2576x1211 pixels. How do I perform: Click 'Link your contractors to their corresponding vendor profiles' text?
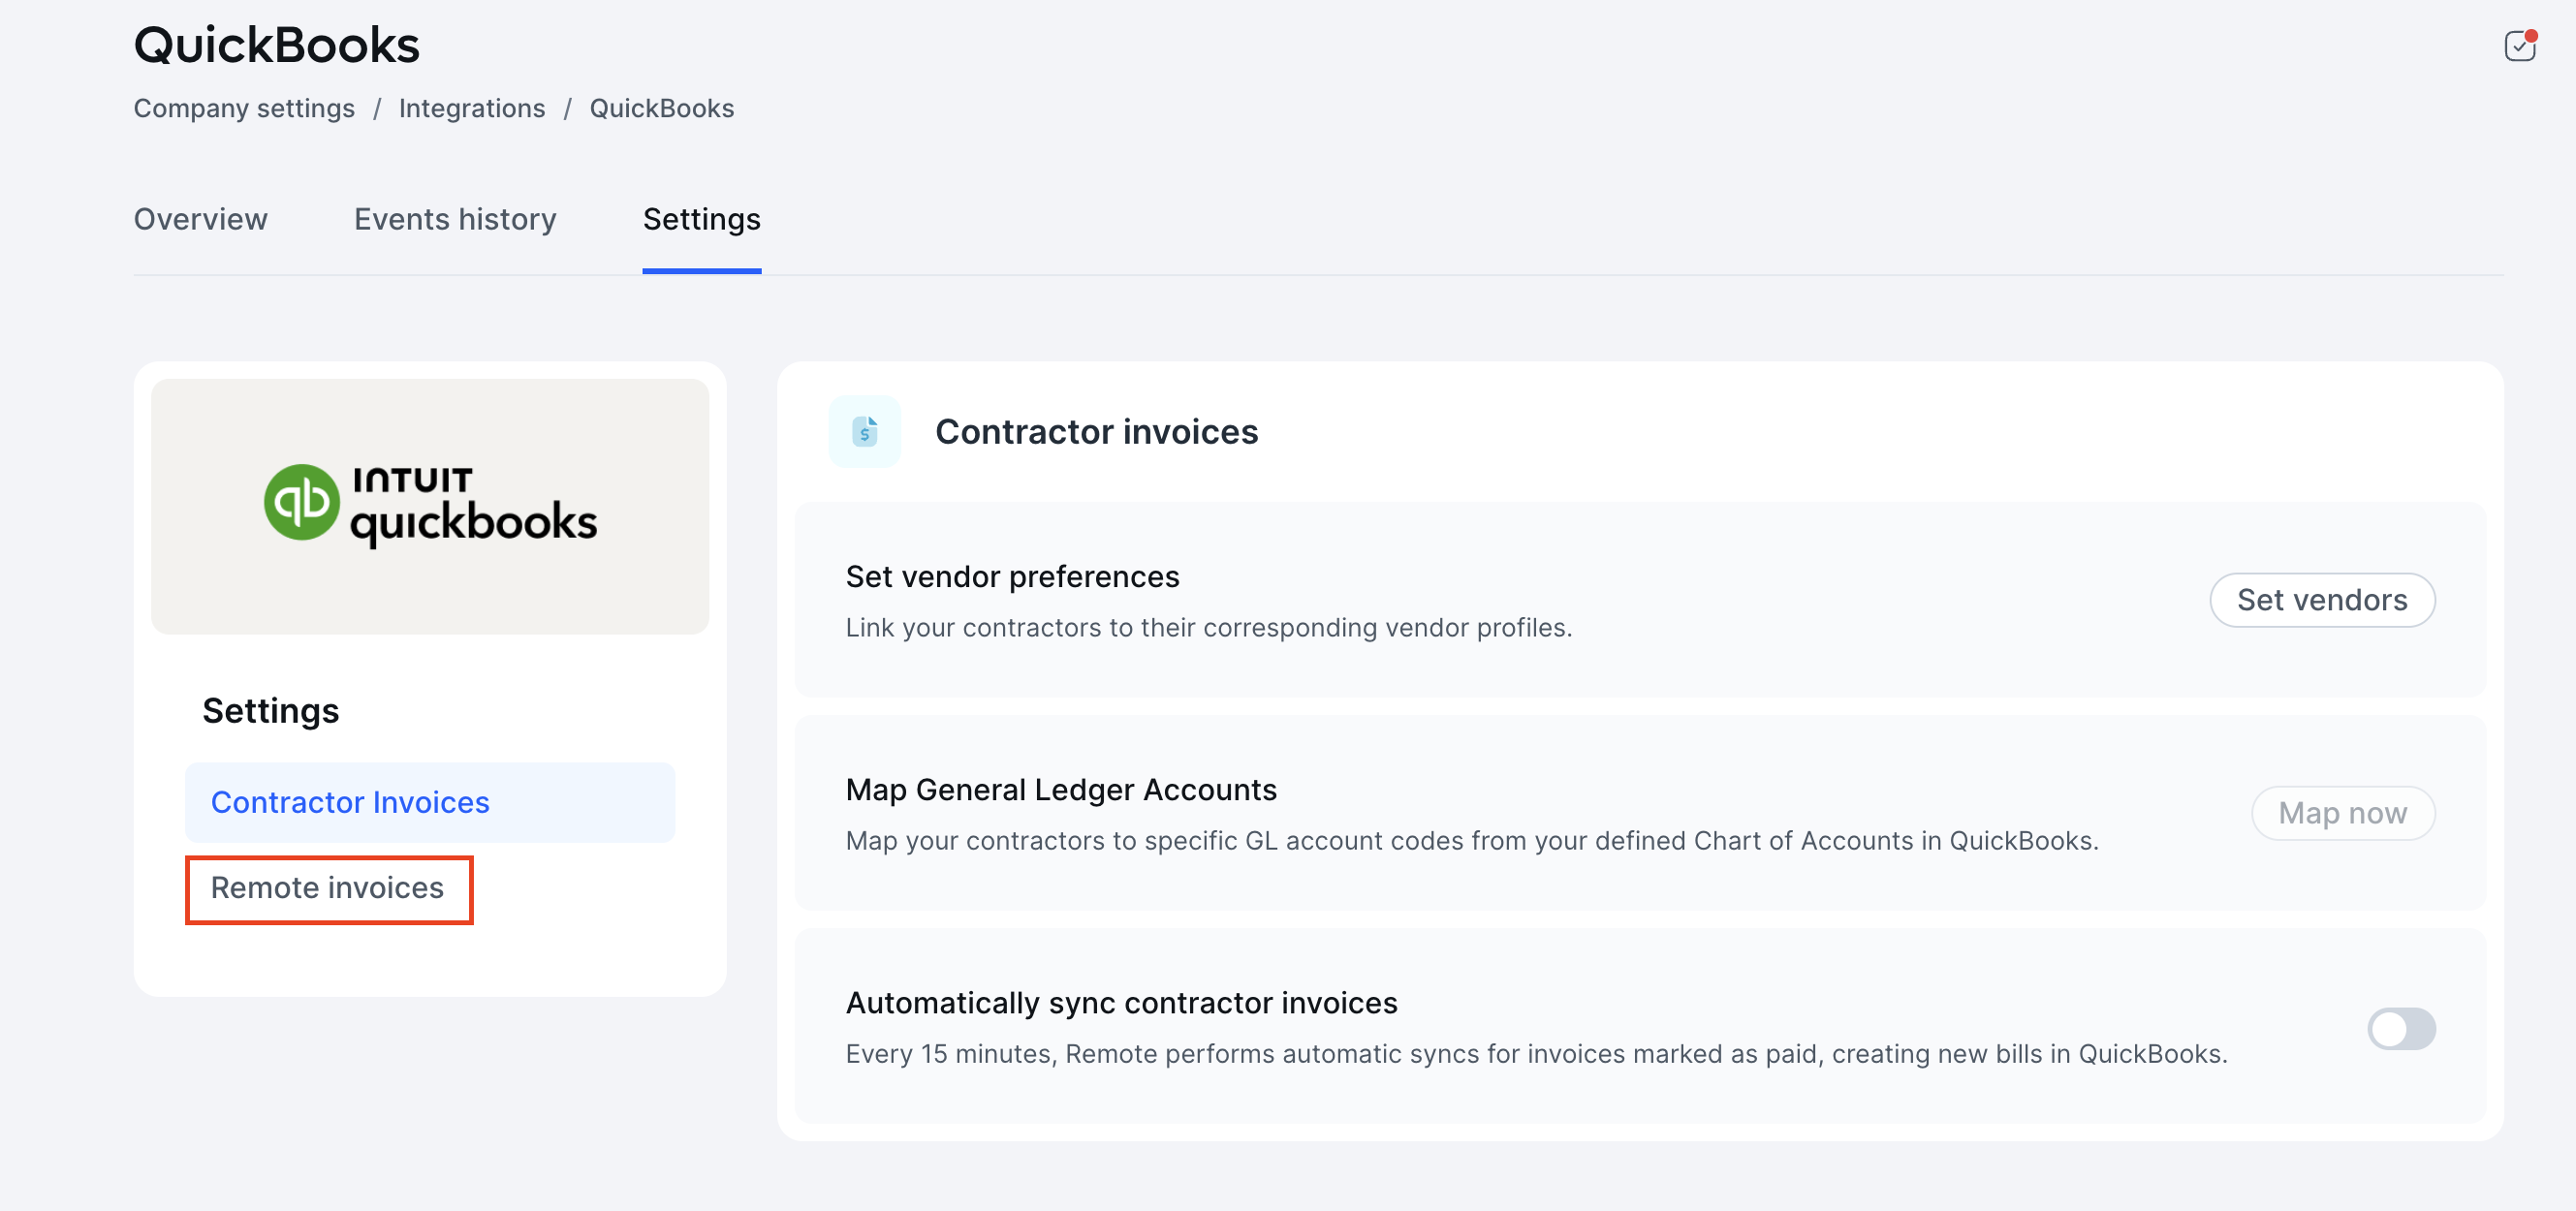point(1209,627)
